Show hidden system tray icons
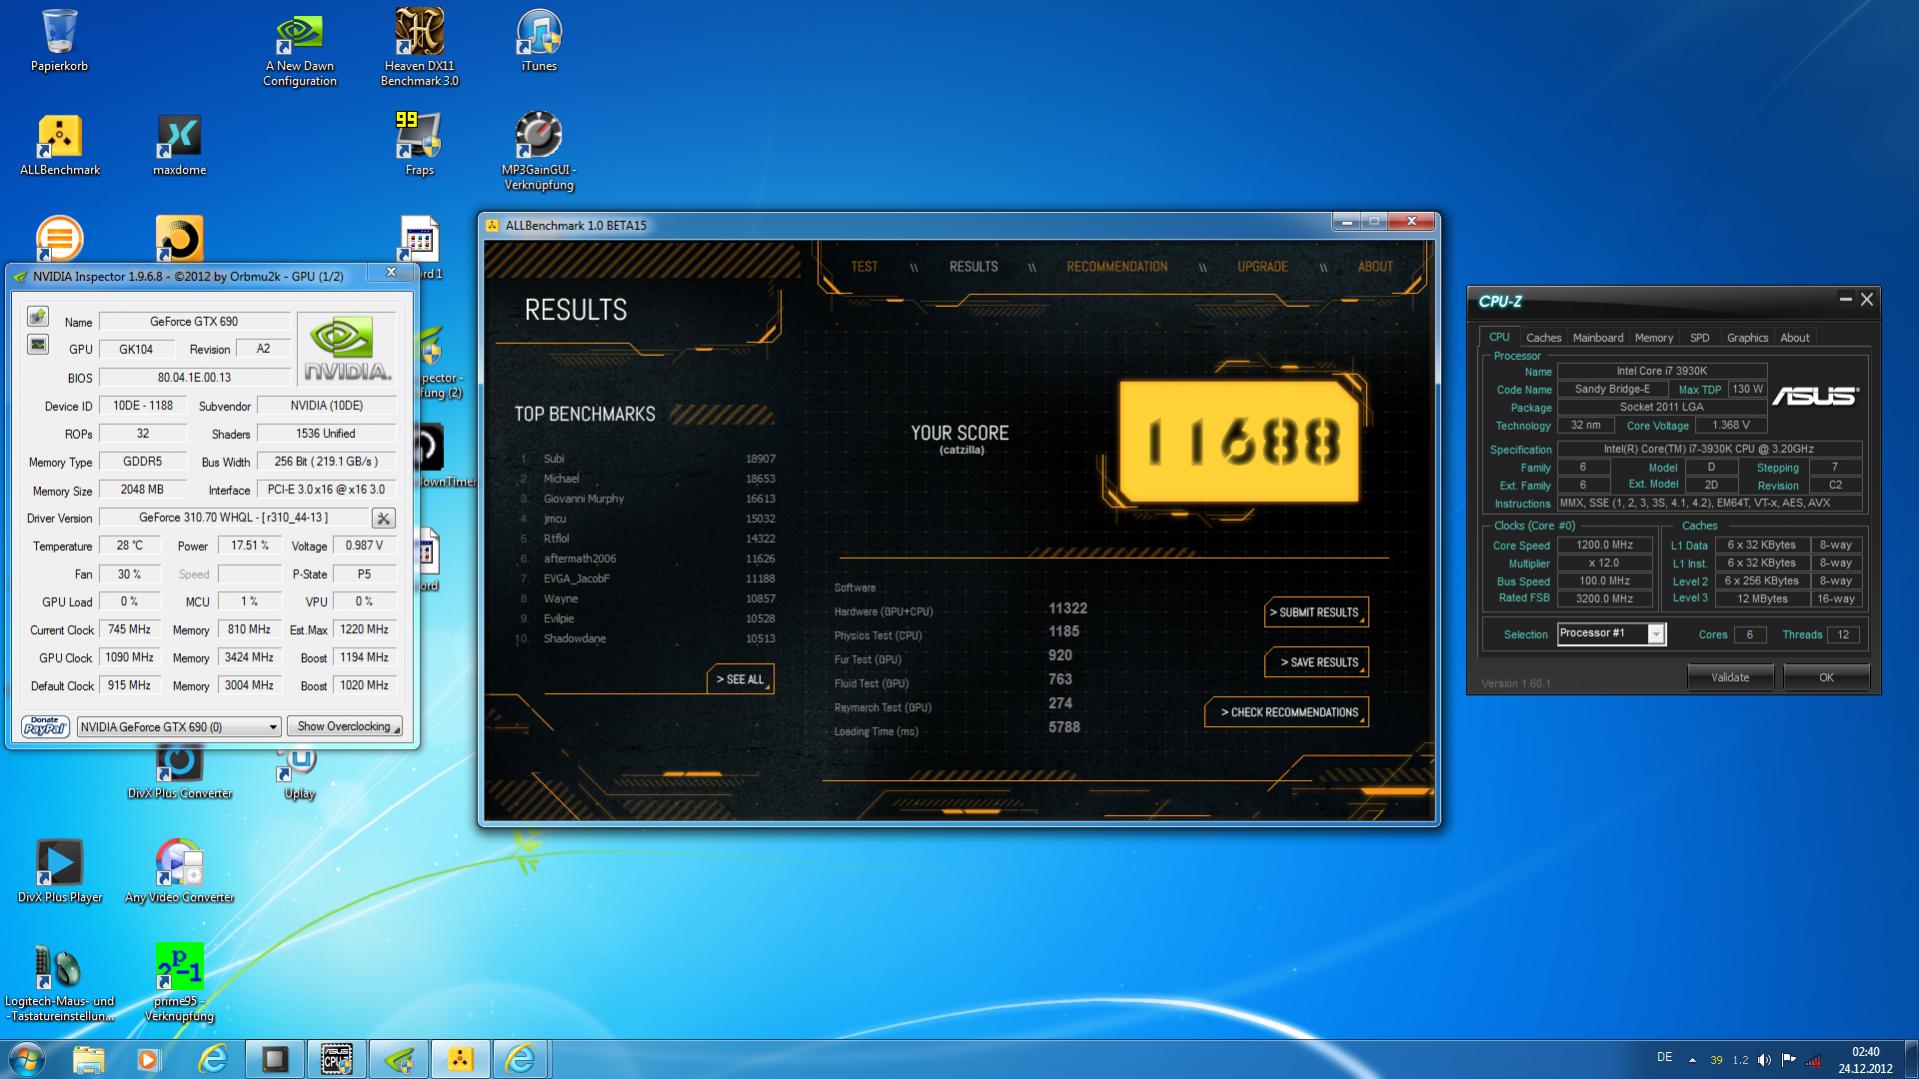The image size is (1919, 1079). tap(1692, 1060)
